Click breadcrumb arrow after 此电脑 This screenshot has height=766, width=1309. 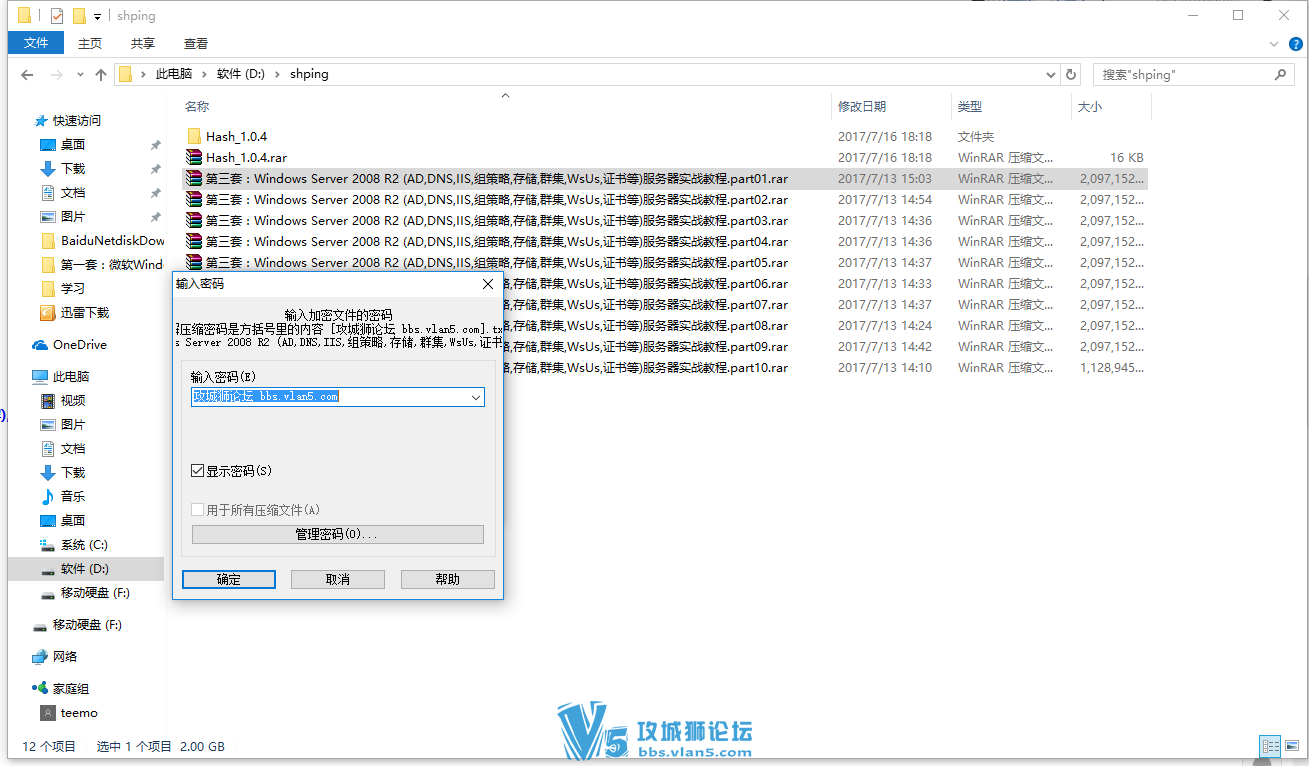pos(204,75)
